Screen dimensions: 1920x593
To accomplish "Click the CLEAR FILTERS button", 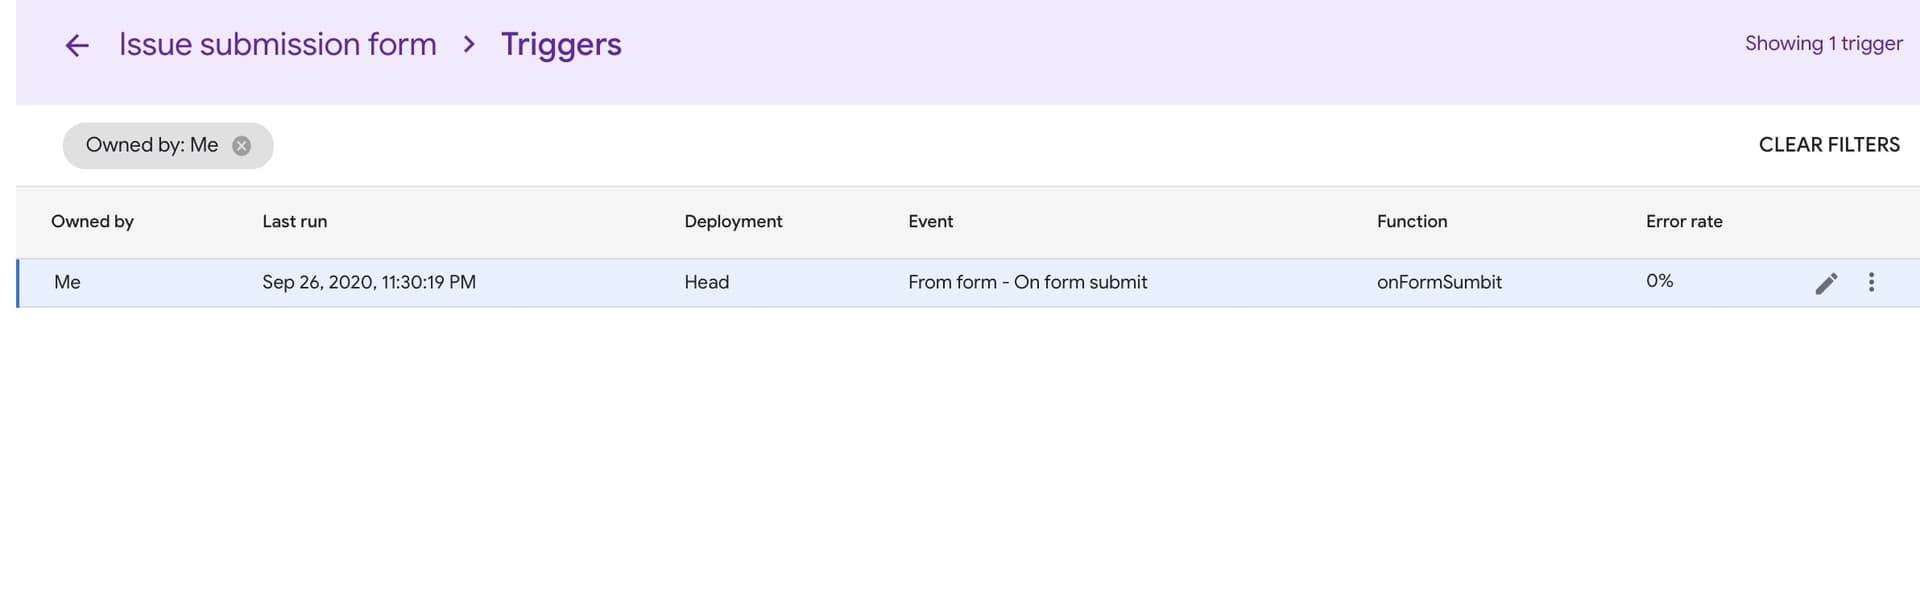I will [1829, 145].
